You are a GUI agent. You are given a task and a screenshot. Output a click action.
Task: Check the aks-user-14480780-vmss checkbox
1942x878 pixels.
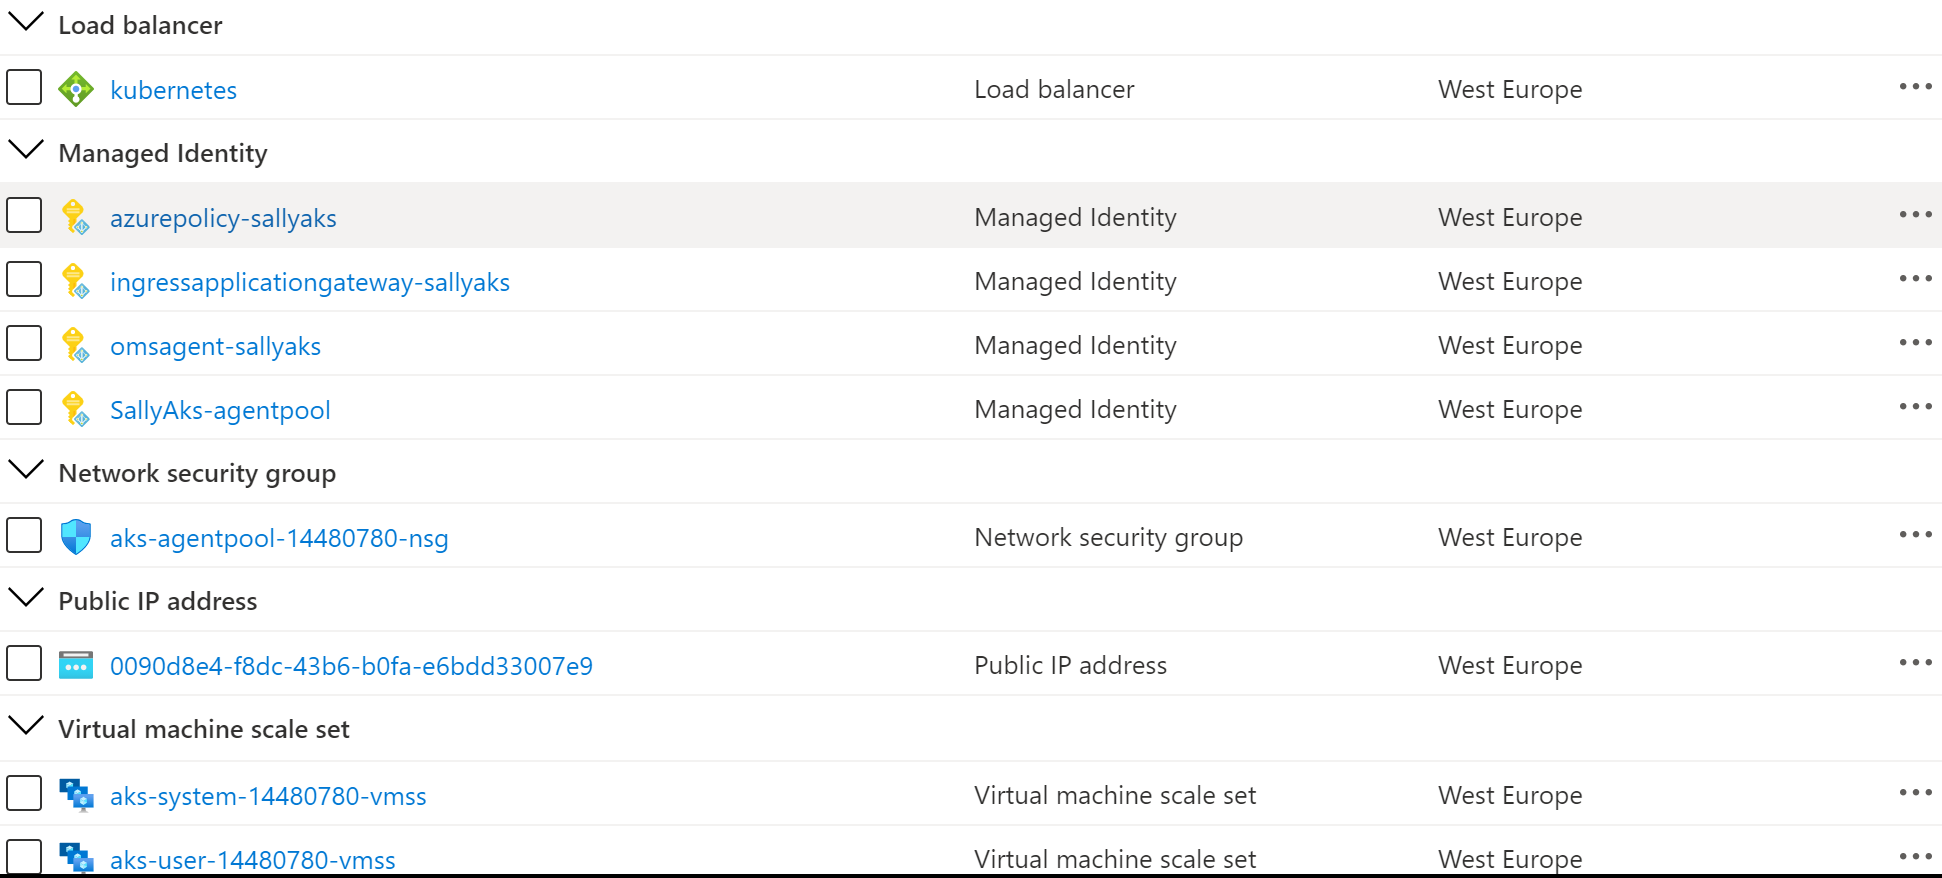(x=24, y=857)
